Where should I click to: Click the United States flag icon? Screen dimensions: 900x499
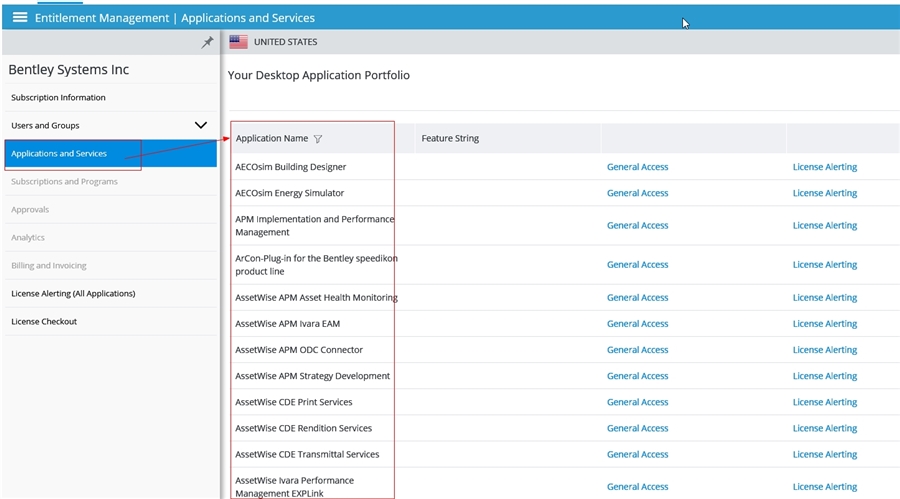click(x=238, y=42)
